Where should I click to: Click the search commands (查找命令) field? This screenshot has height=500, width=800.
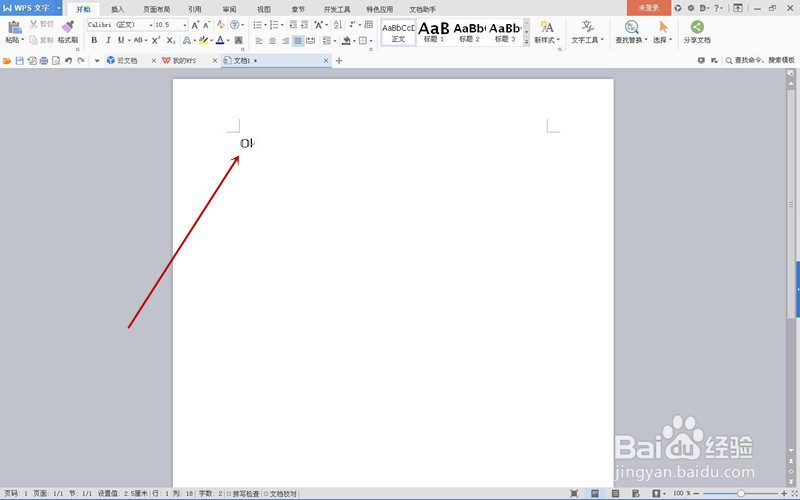pyautogui.click(x=760, y=60)
